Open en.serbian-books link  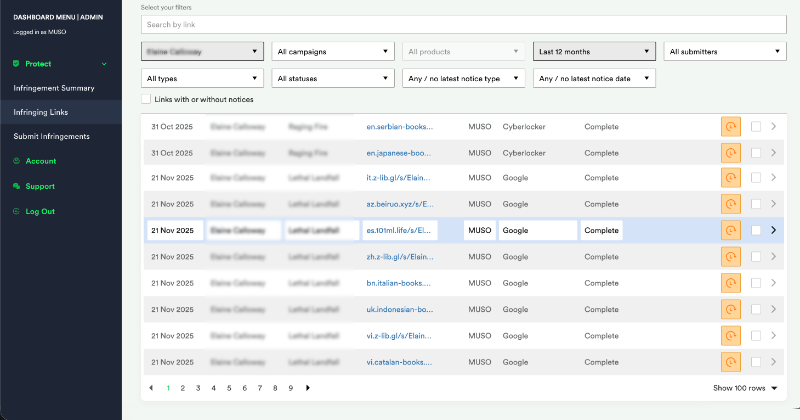[399, 127]
